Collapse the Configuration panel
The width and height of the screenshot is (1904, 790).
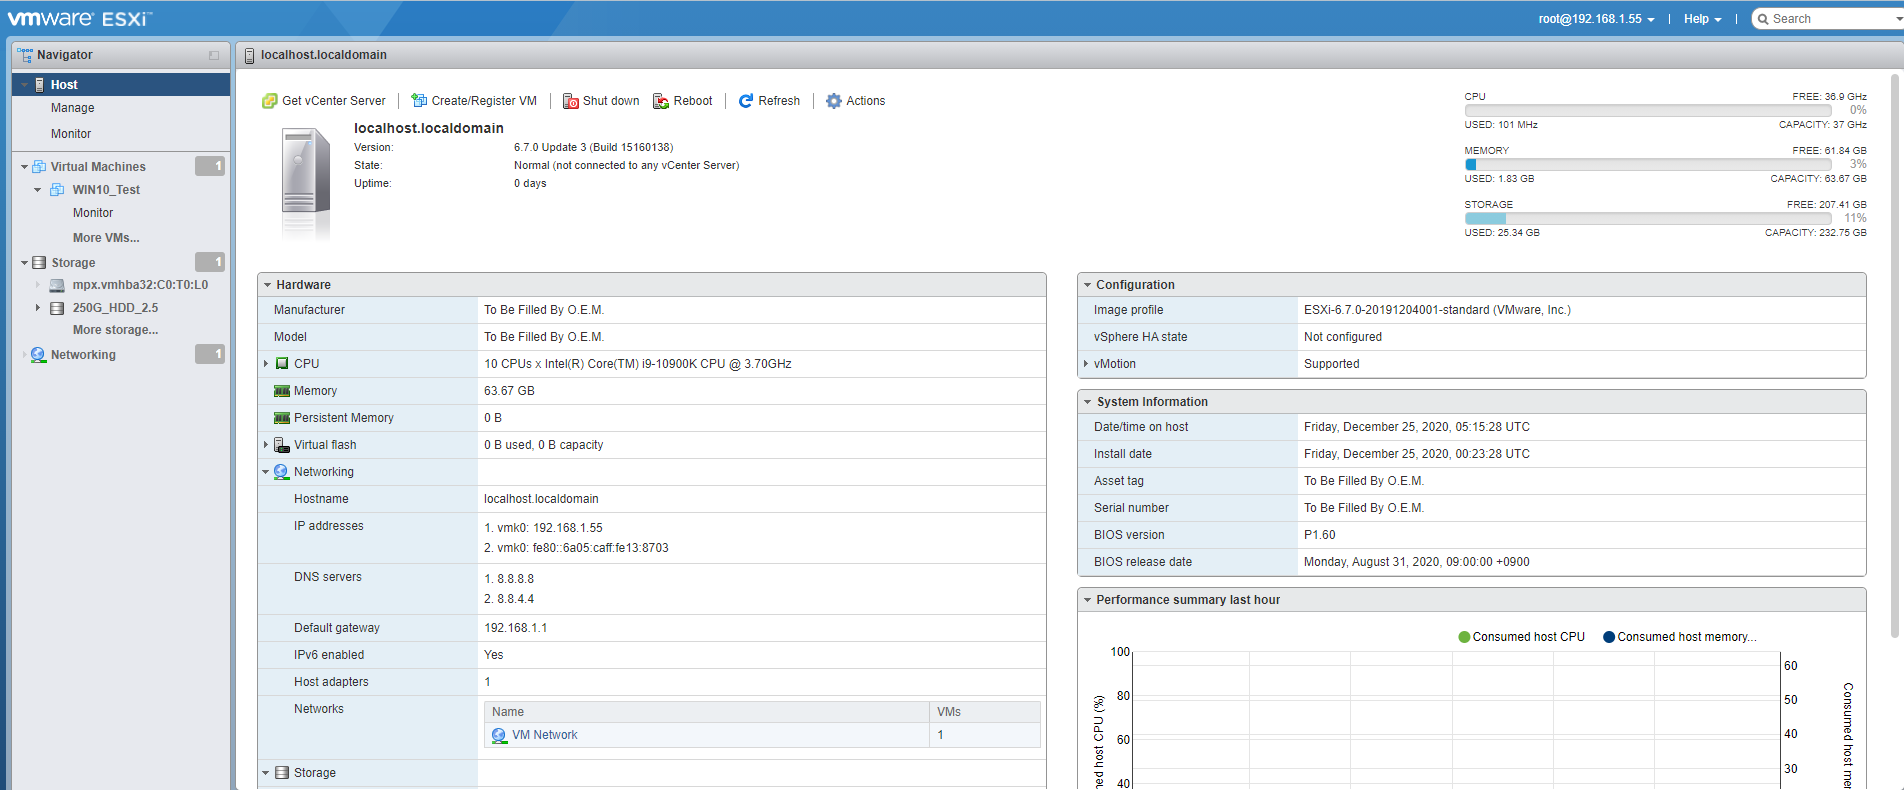tap(1087, 285)
